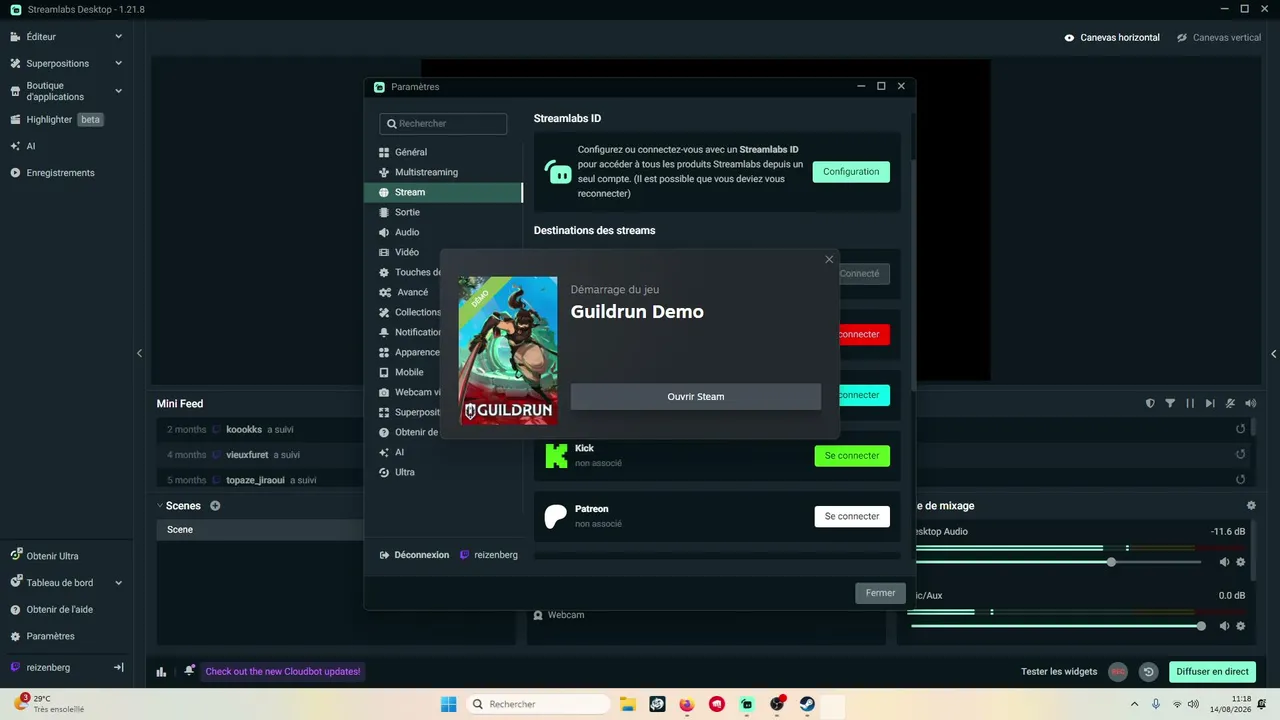Click the Kick platform logo
The height and width of the screenshot is (720, 1280).
(x=556, y=456)
